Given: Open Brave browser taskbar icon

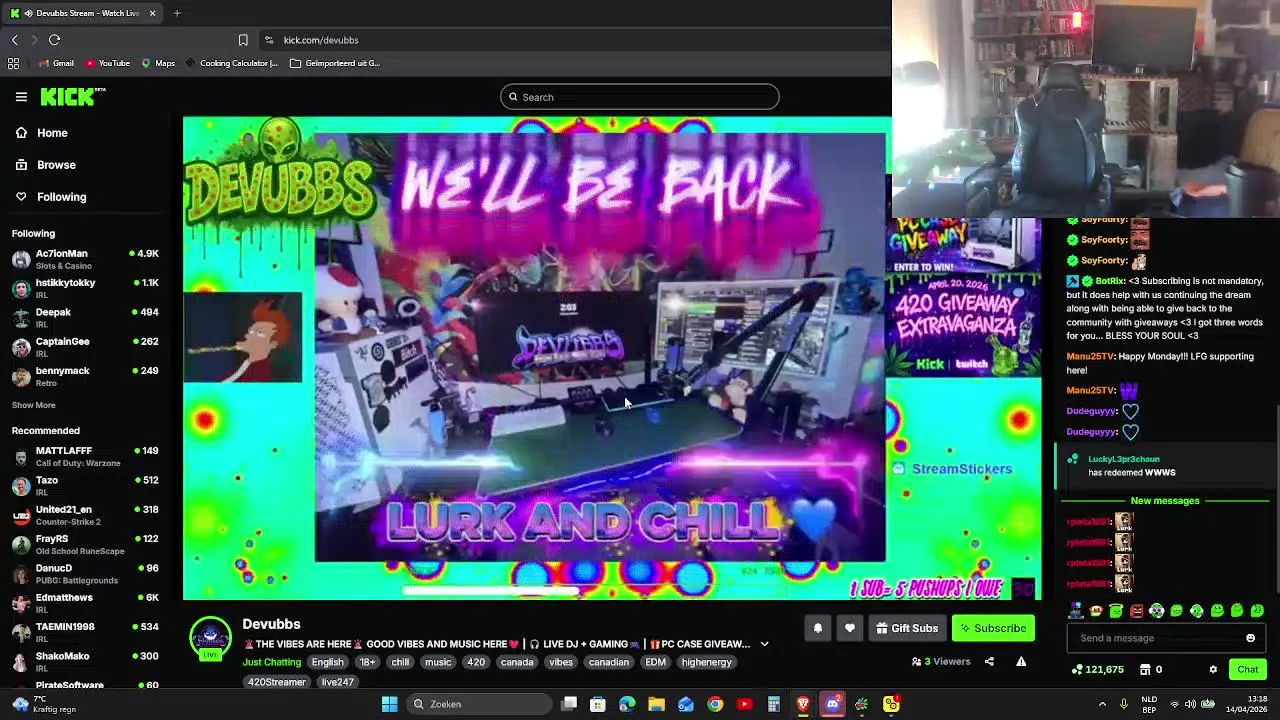Looking at the screenshot, I should 803,704.
